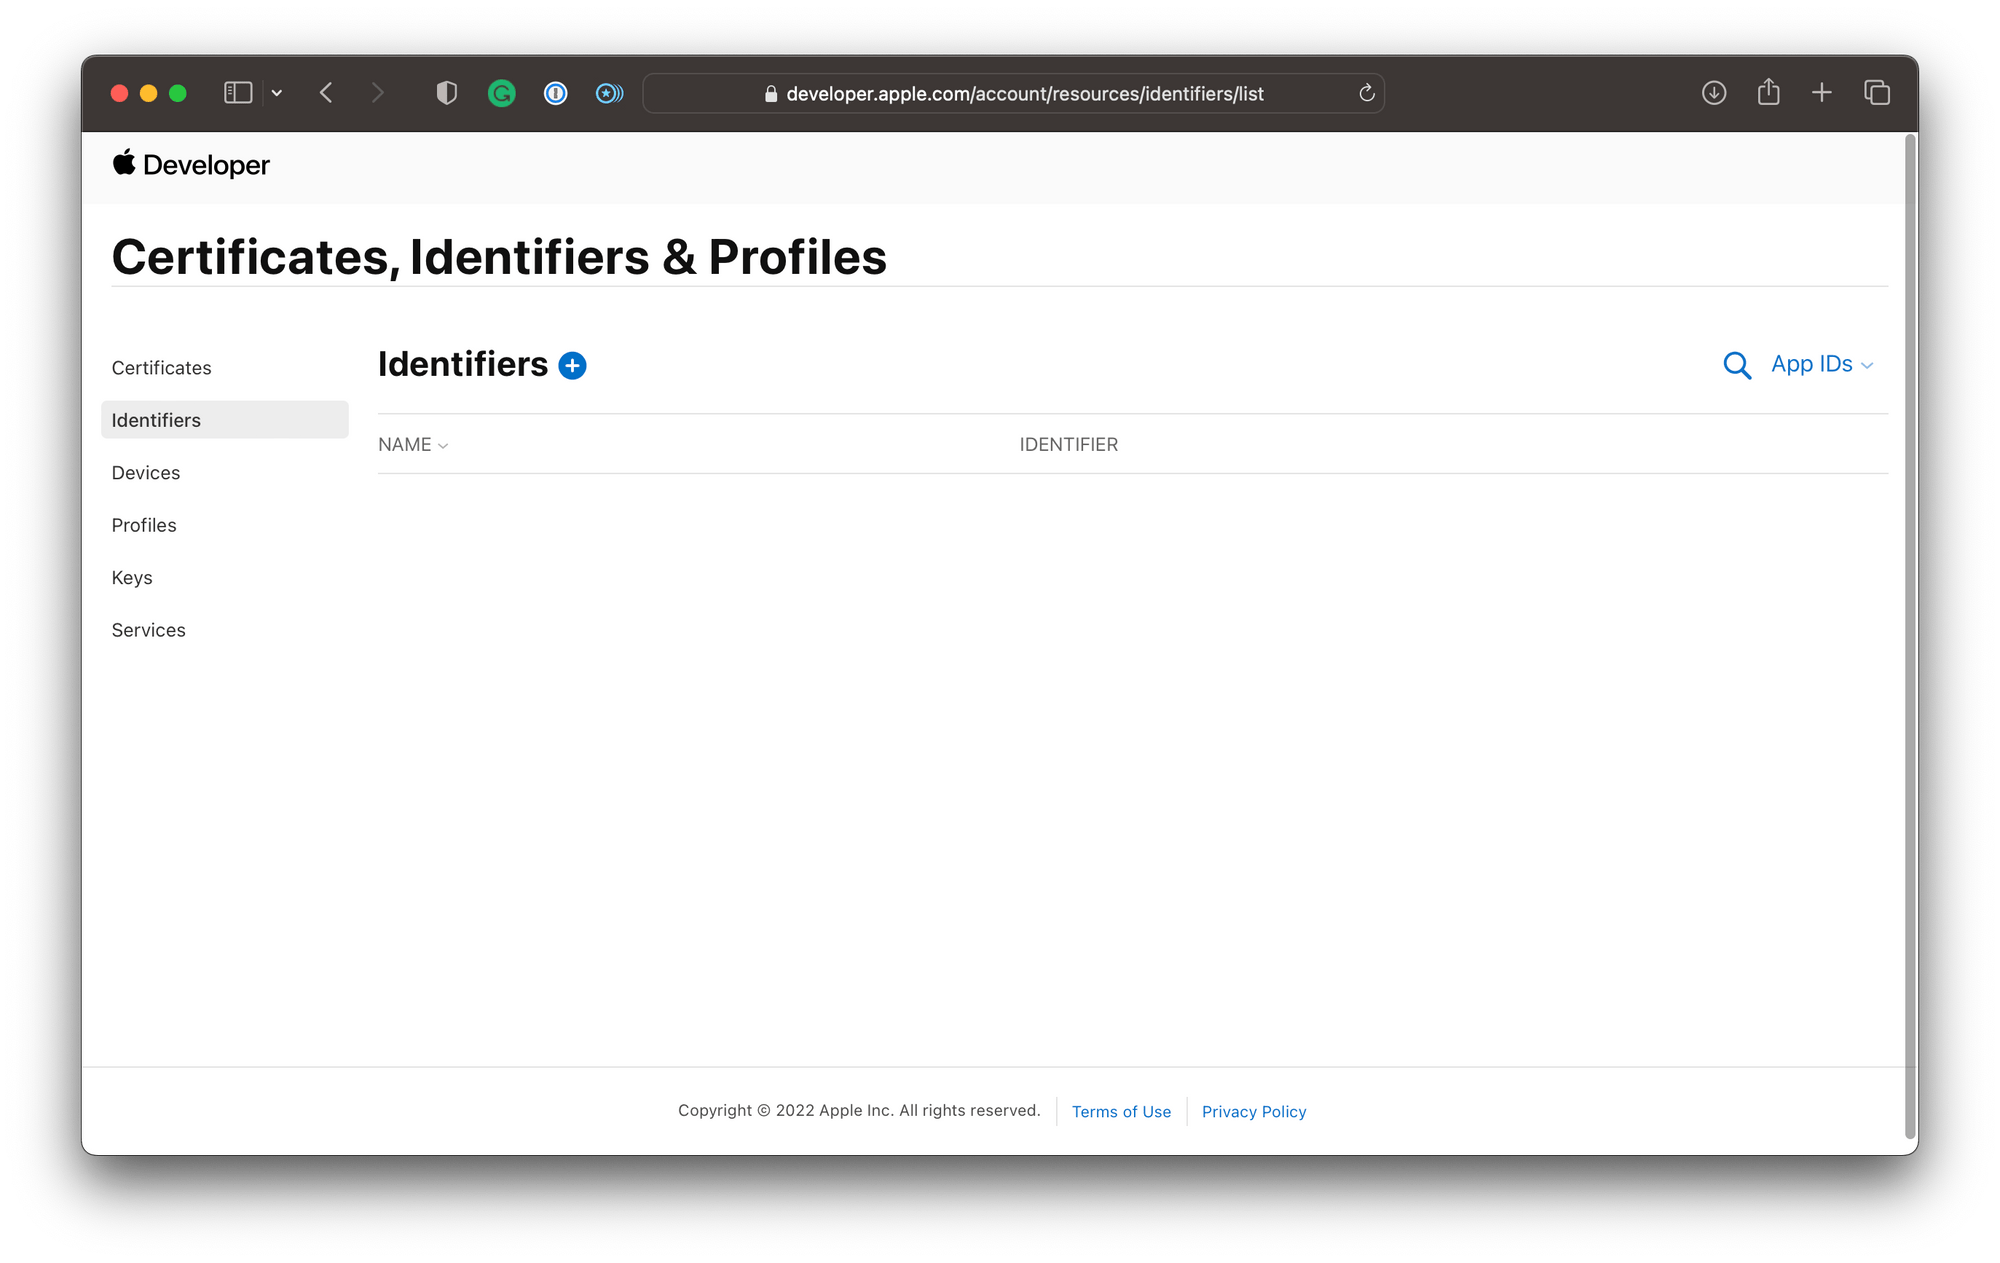Screen dimensions: 2000x1263
Task: Click the blue plus to add a new identifier
Action: coord(572,365)
